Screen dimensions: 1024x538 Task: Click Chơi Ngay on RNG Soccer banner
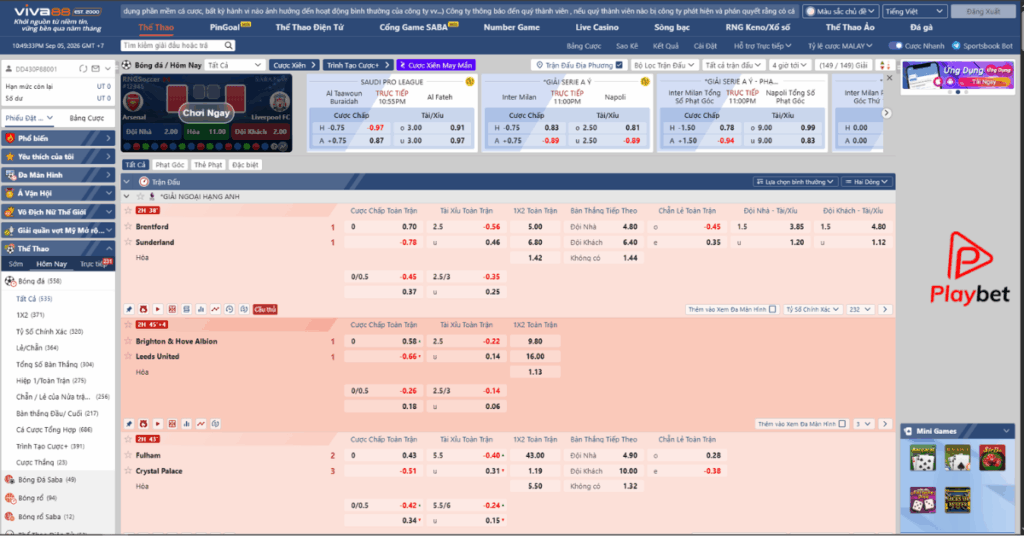[x=206, y=112]
